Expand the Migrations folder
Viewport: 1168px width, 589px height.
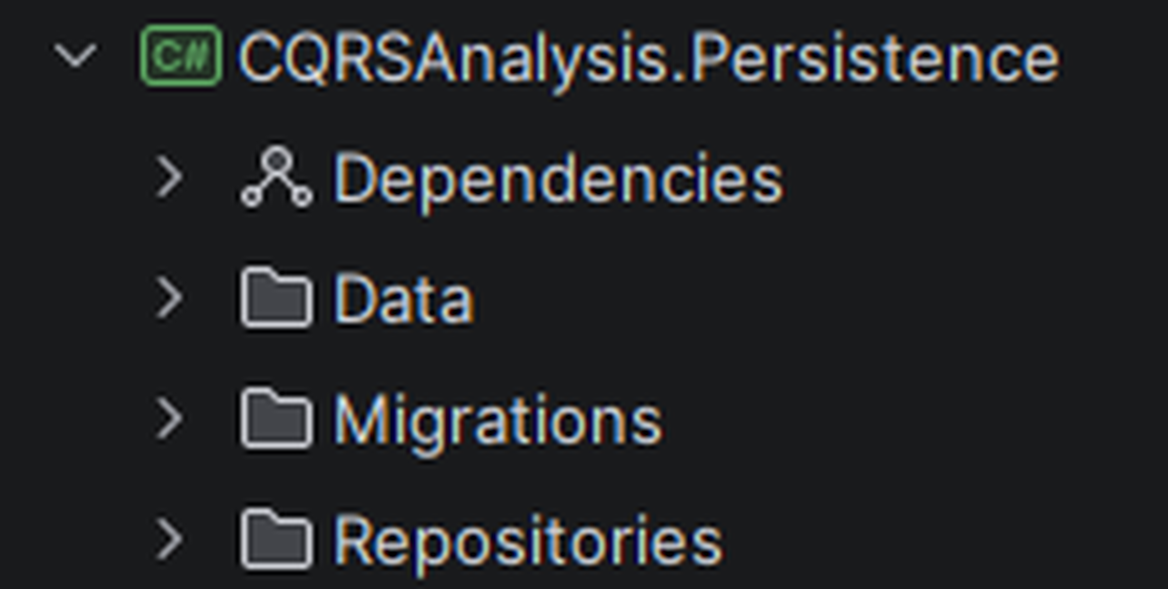tap(171, 418)
